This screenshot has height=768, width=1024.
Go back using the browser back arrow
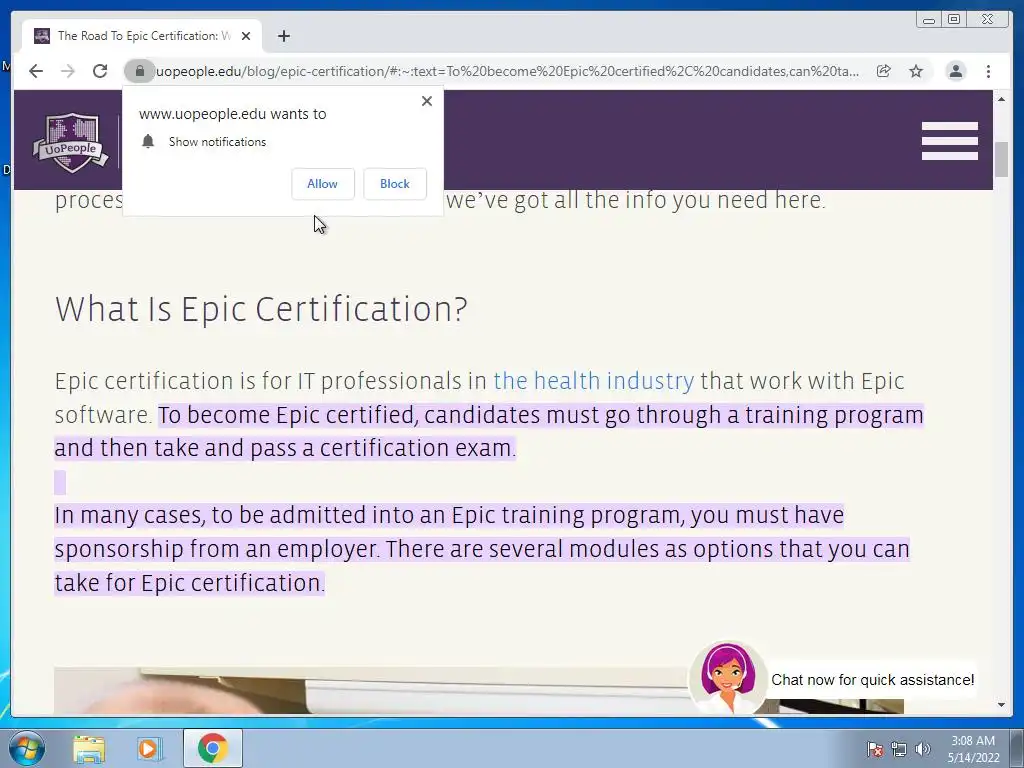click(x=36, y=71)
